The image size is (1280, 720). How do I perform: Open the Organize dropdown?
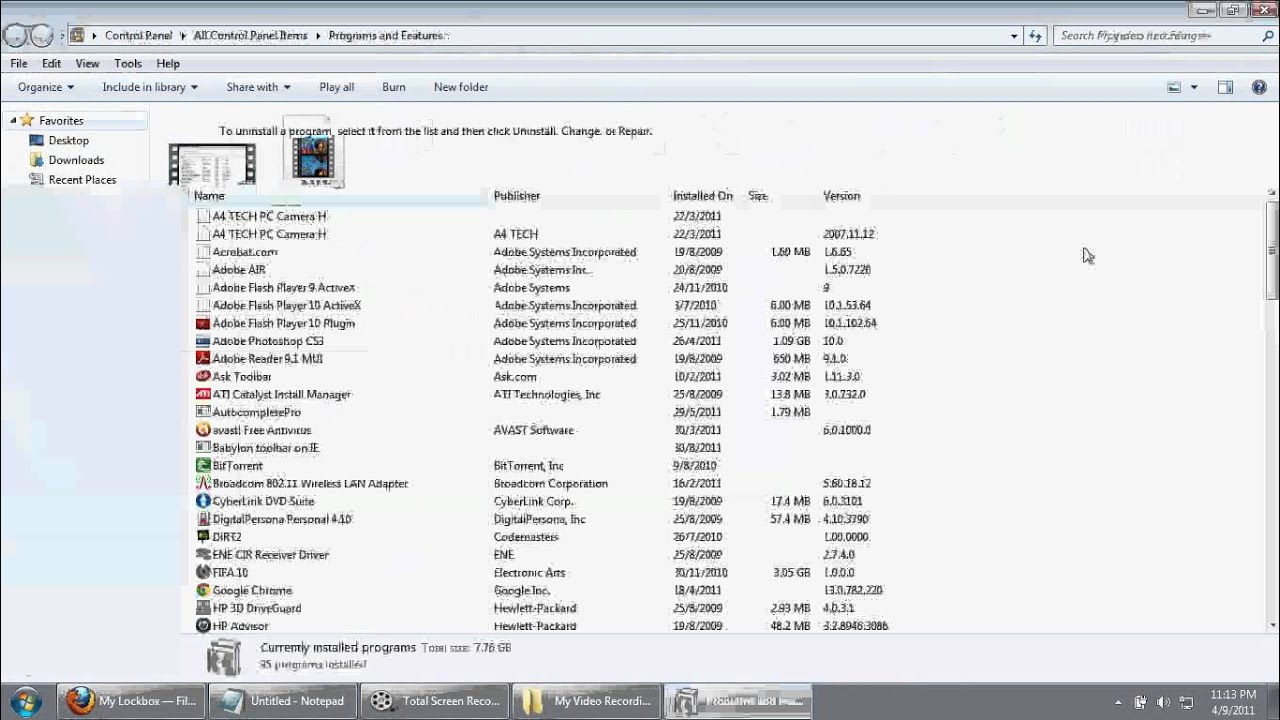46,87
